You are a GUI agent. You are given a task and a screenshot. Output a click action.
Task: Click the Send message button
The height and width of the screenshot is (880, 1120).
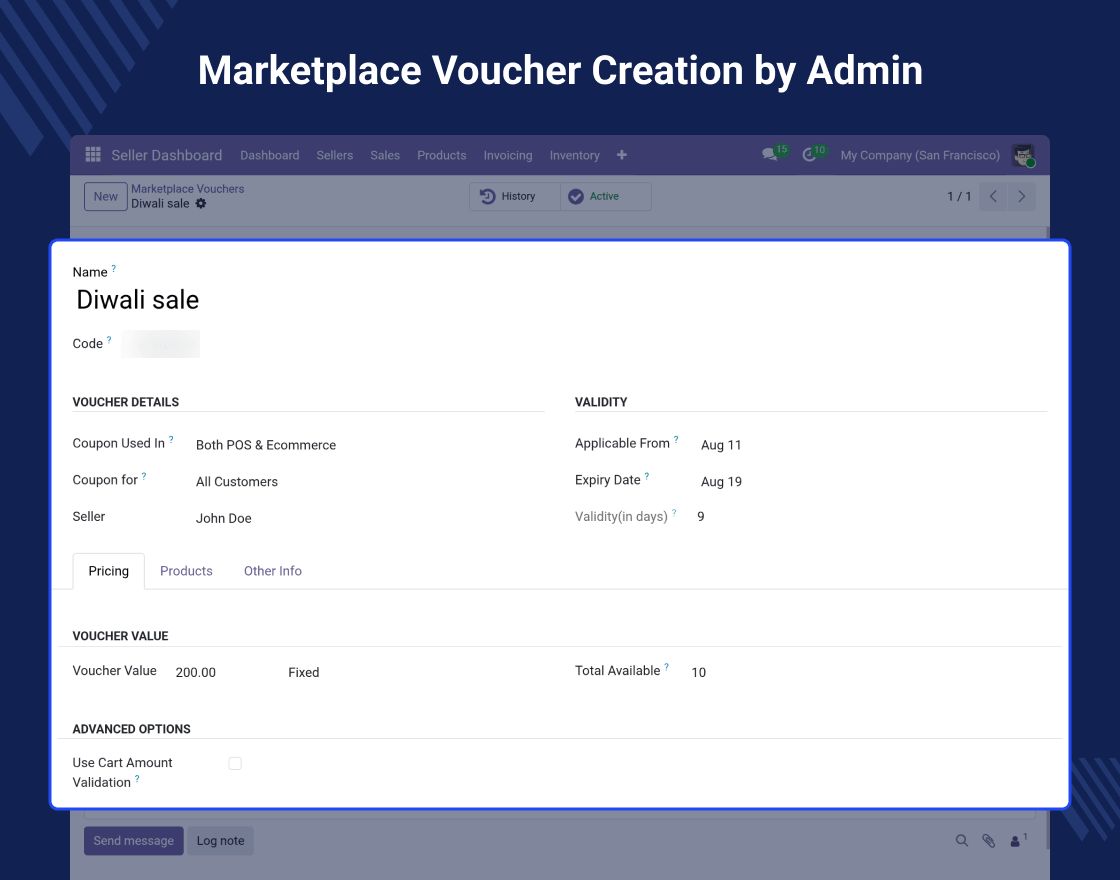tap(134, 841)
